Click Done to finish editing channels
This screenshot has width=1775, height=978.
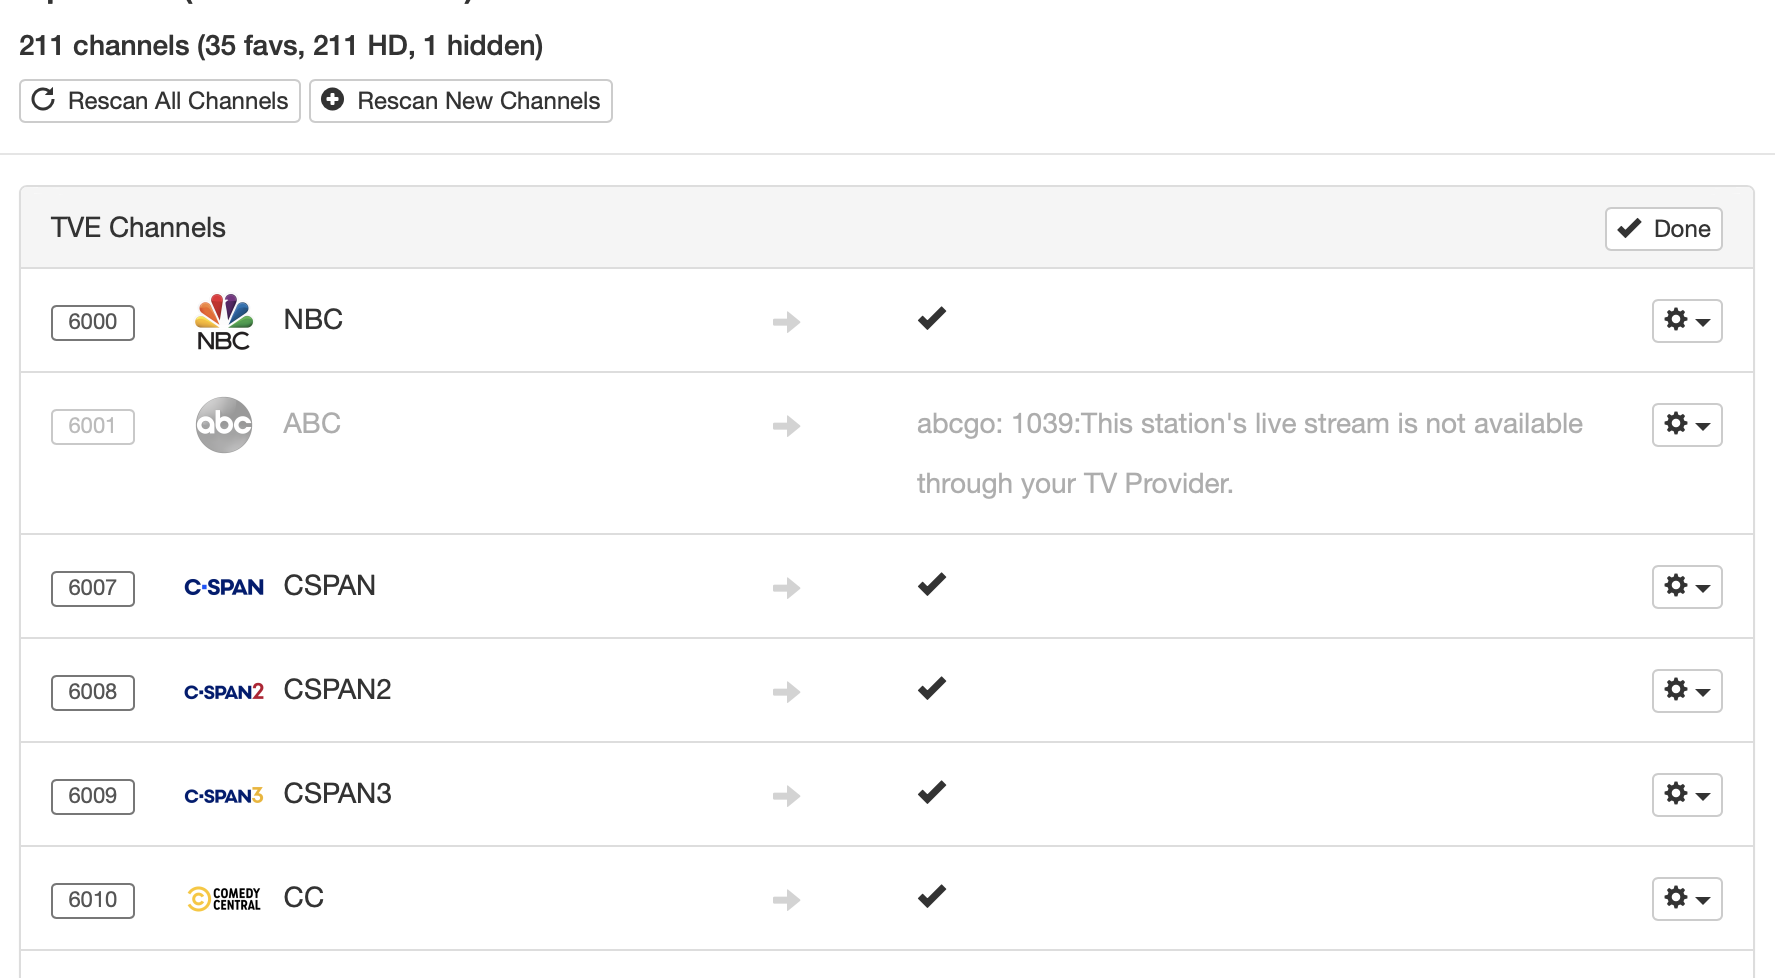coord(1664,229)
